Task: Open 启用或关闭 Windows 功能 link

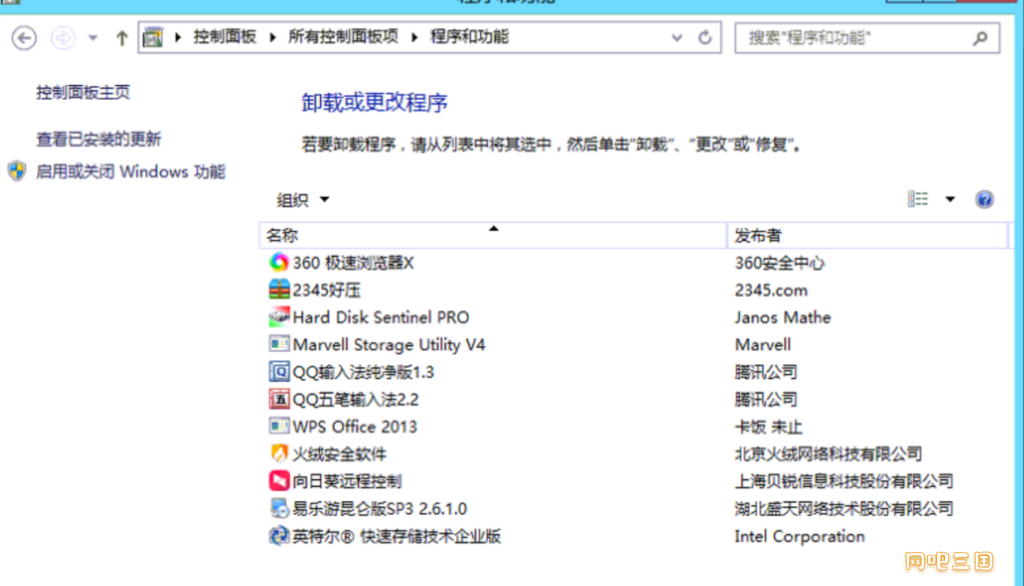Action: coord(131,171)
